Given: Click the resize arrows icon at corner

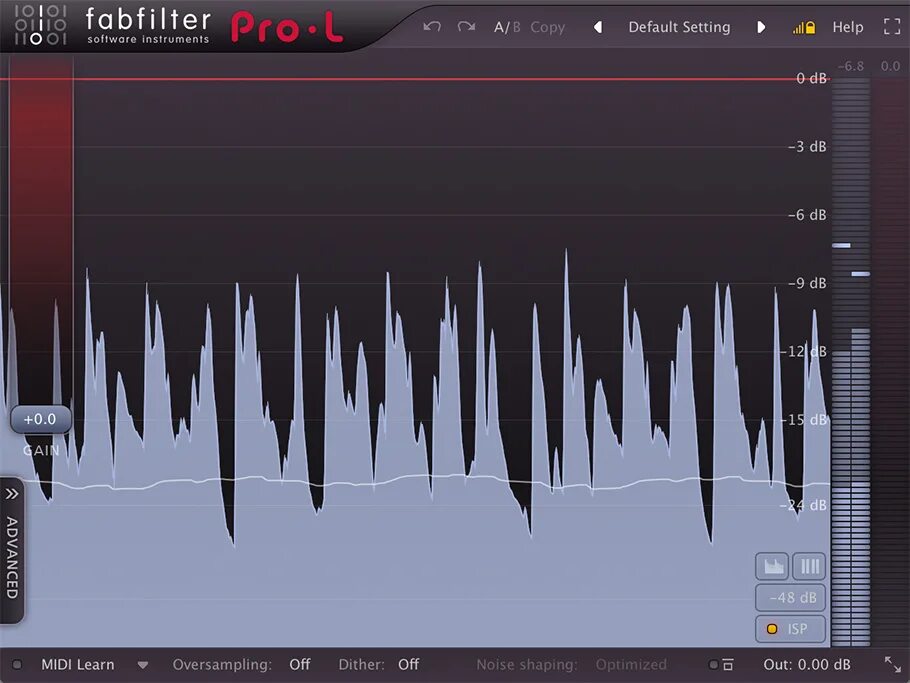Looking at the screenshot, I should coord(893,664).
